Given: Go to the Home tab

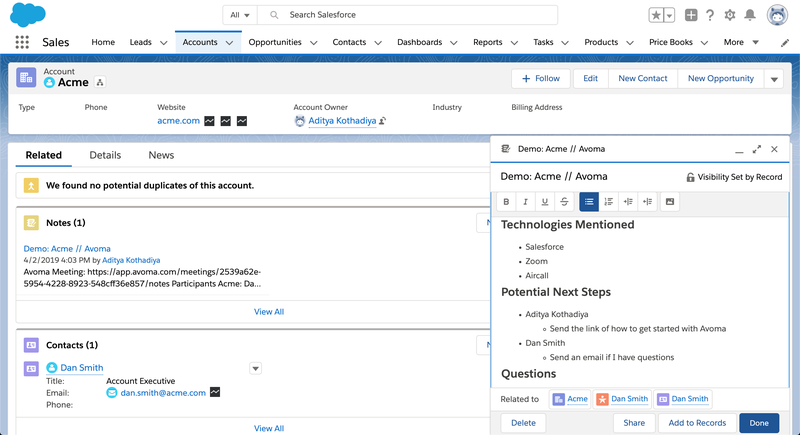Looking at the screenshot, I should (x=103, y=42).
